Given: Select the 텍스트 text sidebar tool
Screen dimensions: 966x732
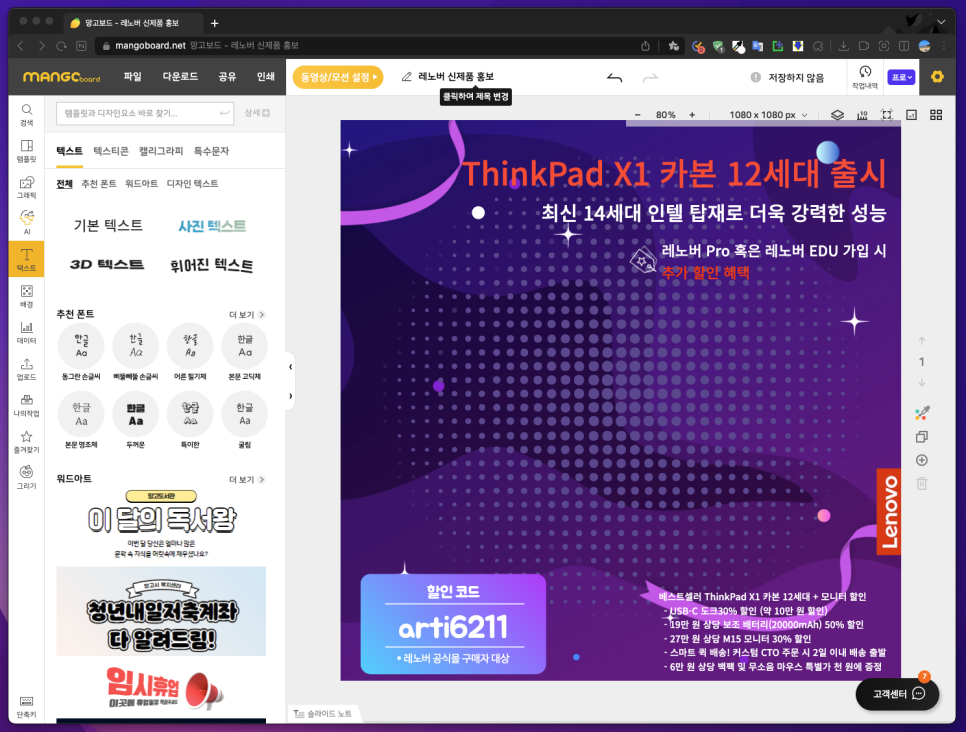Looking at the screenshot, I should click(x=26, y=259).
